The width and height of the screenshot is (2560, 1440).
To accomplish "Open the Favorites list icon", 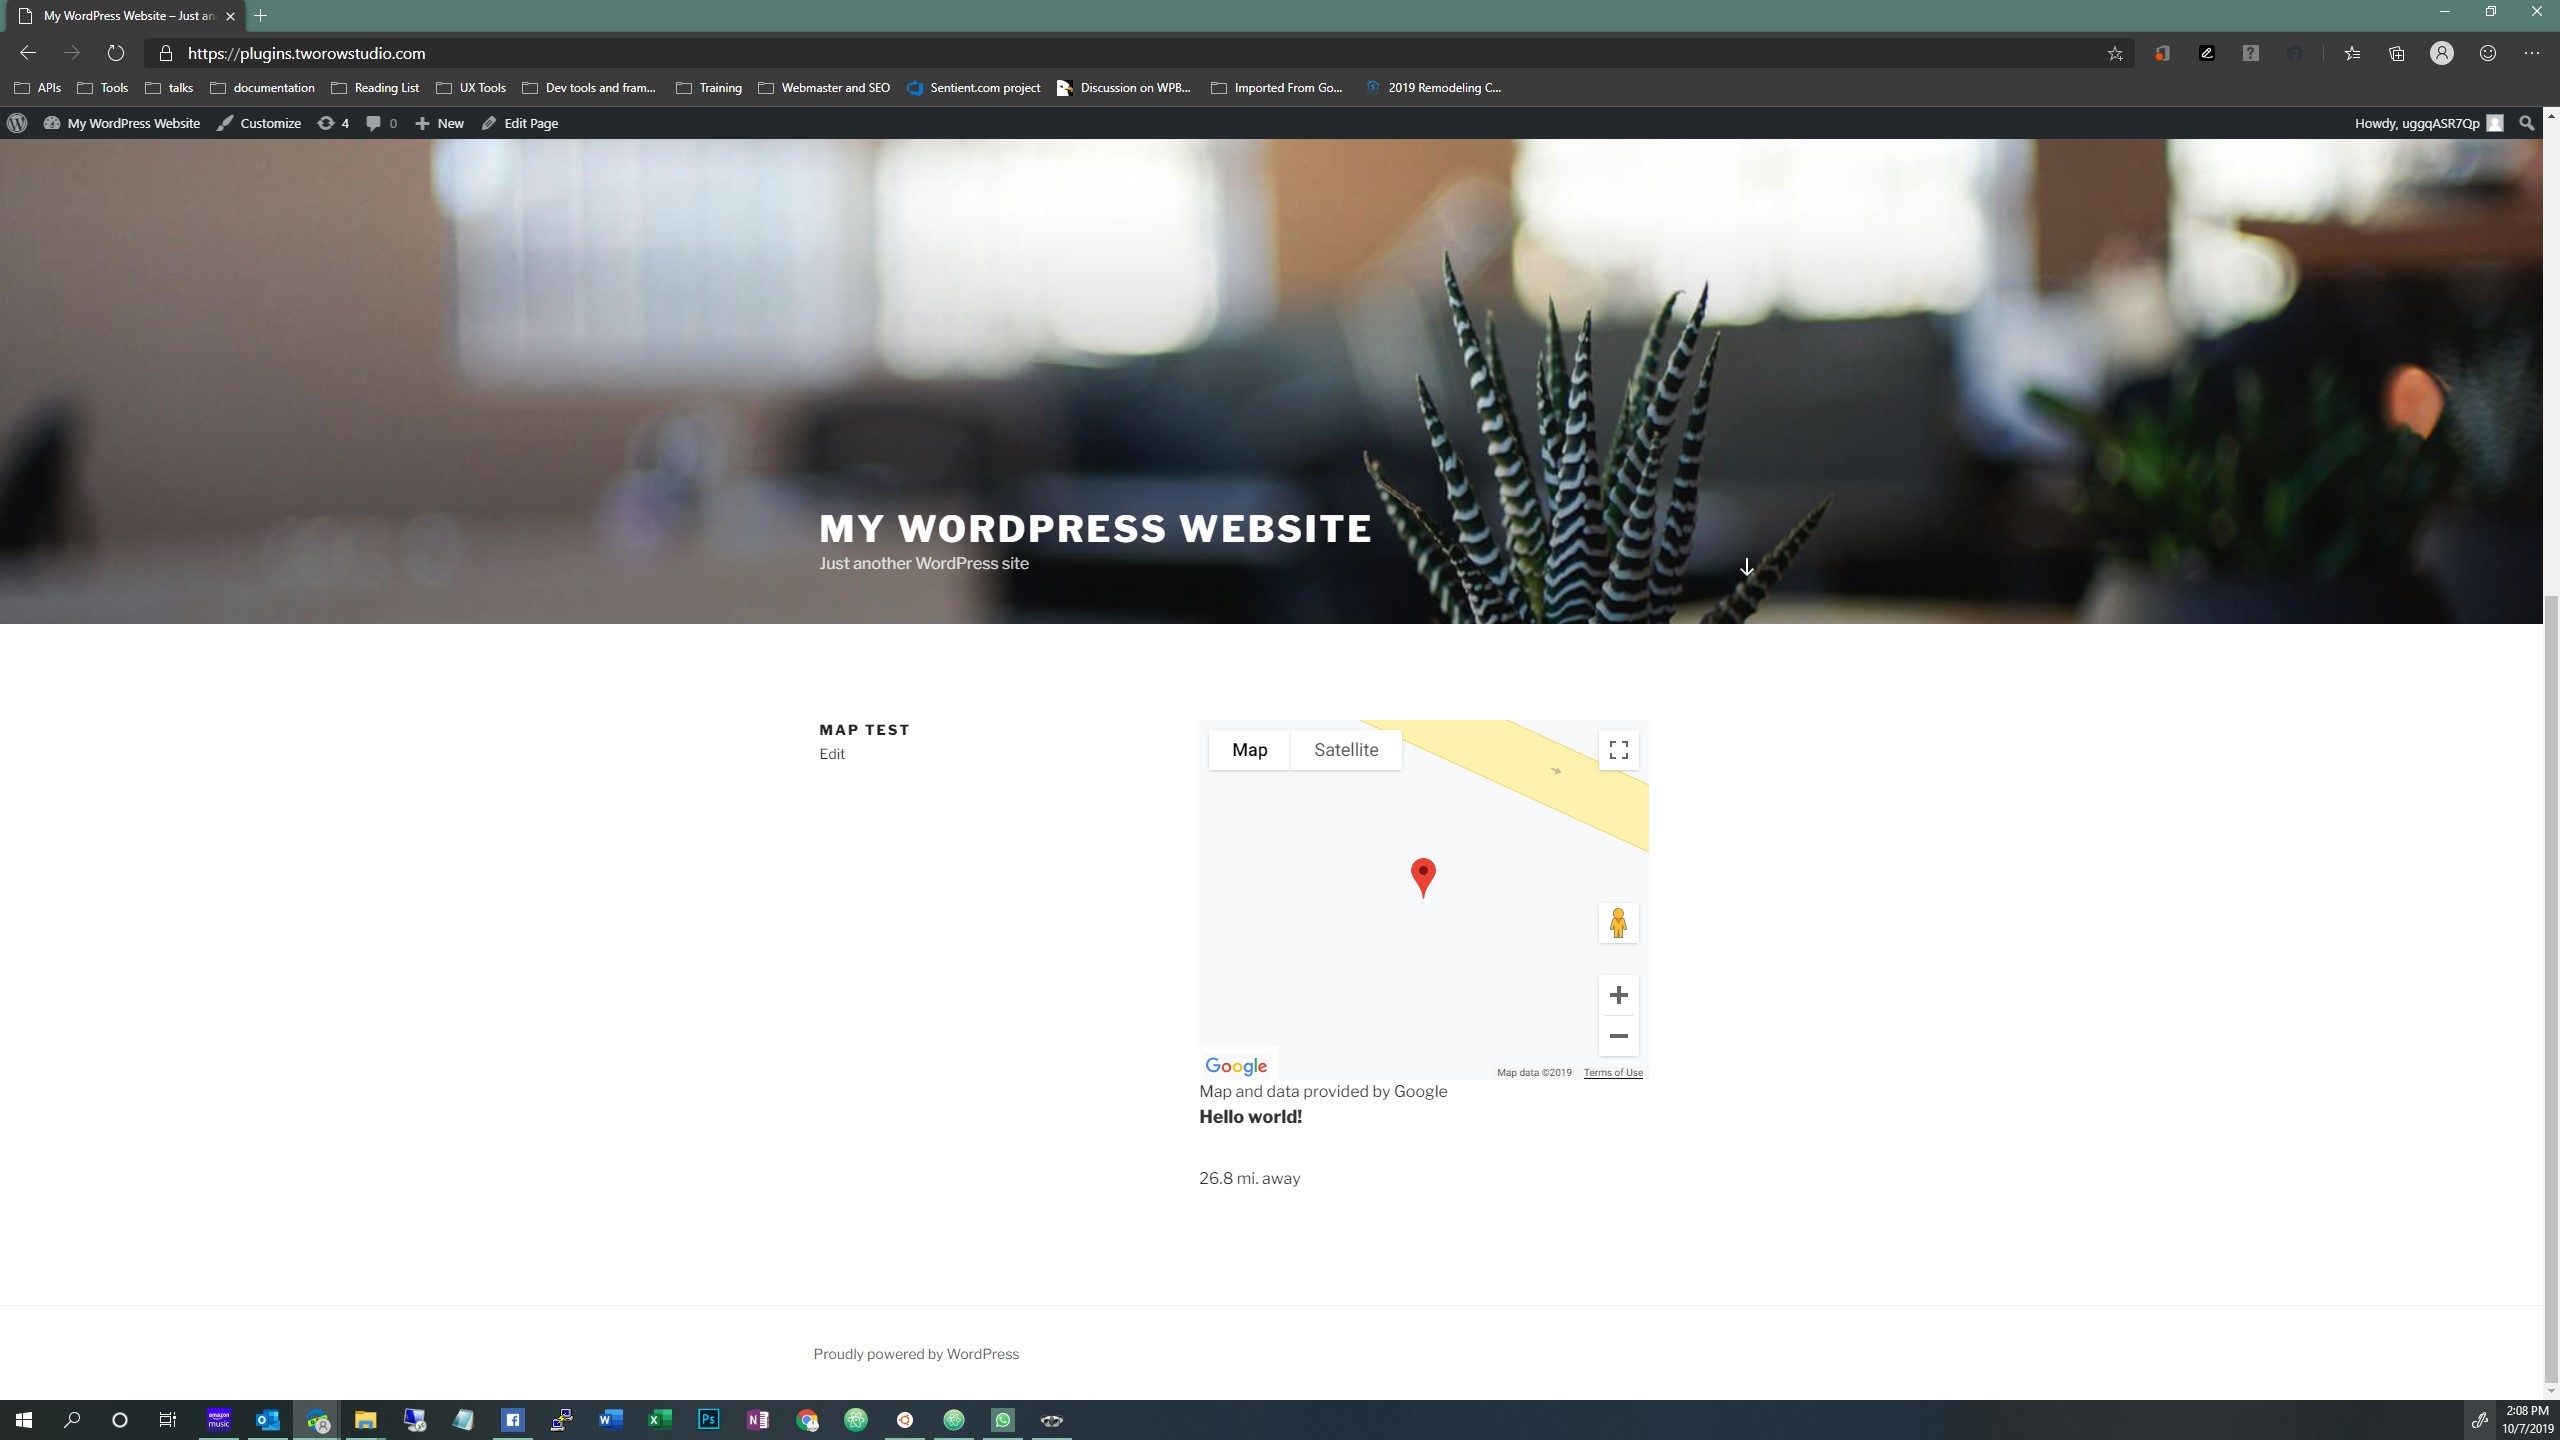I will (2352, 54).
